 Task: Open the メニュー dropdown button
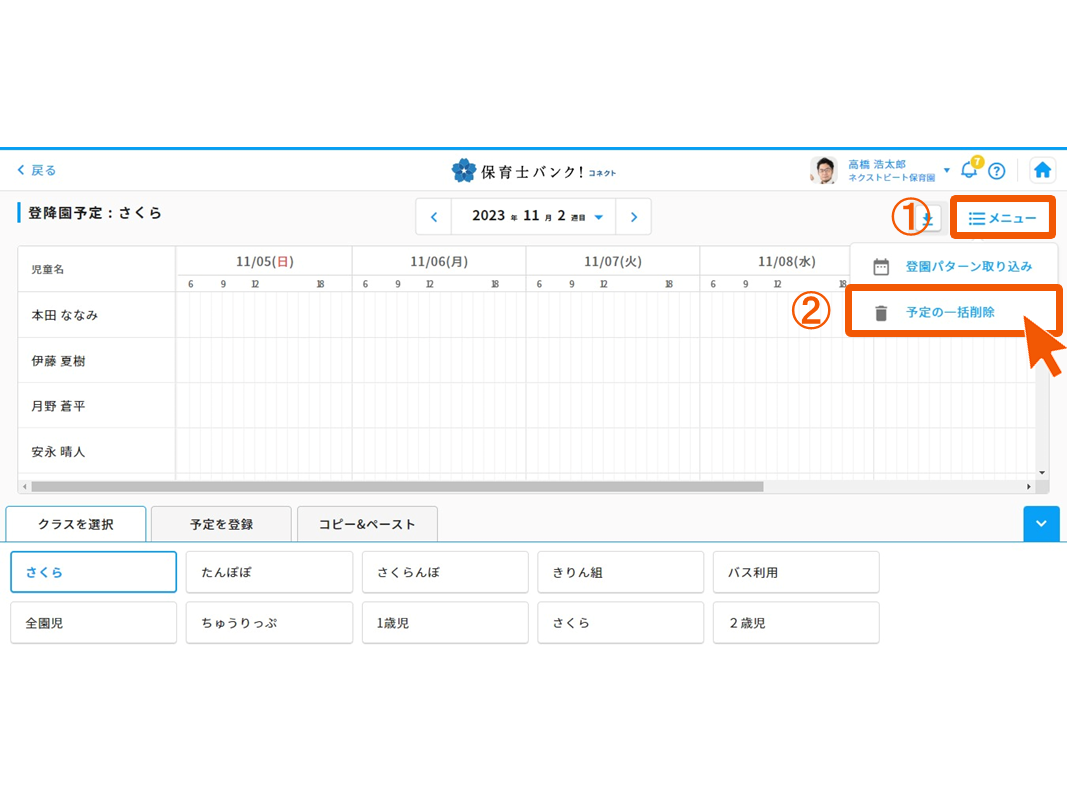1002,218
